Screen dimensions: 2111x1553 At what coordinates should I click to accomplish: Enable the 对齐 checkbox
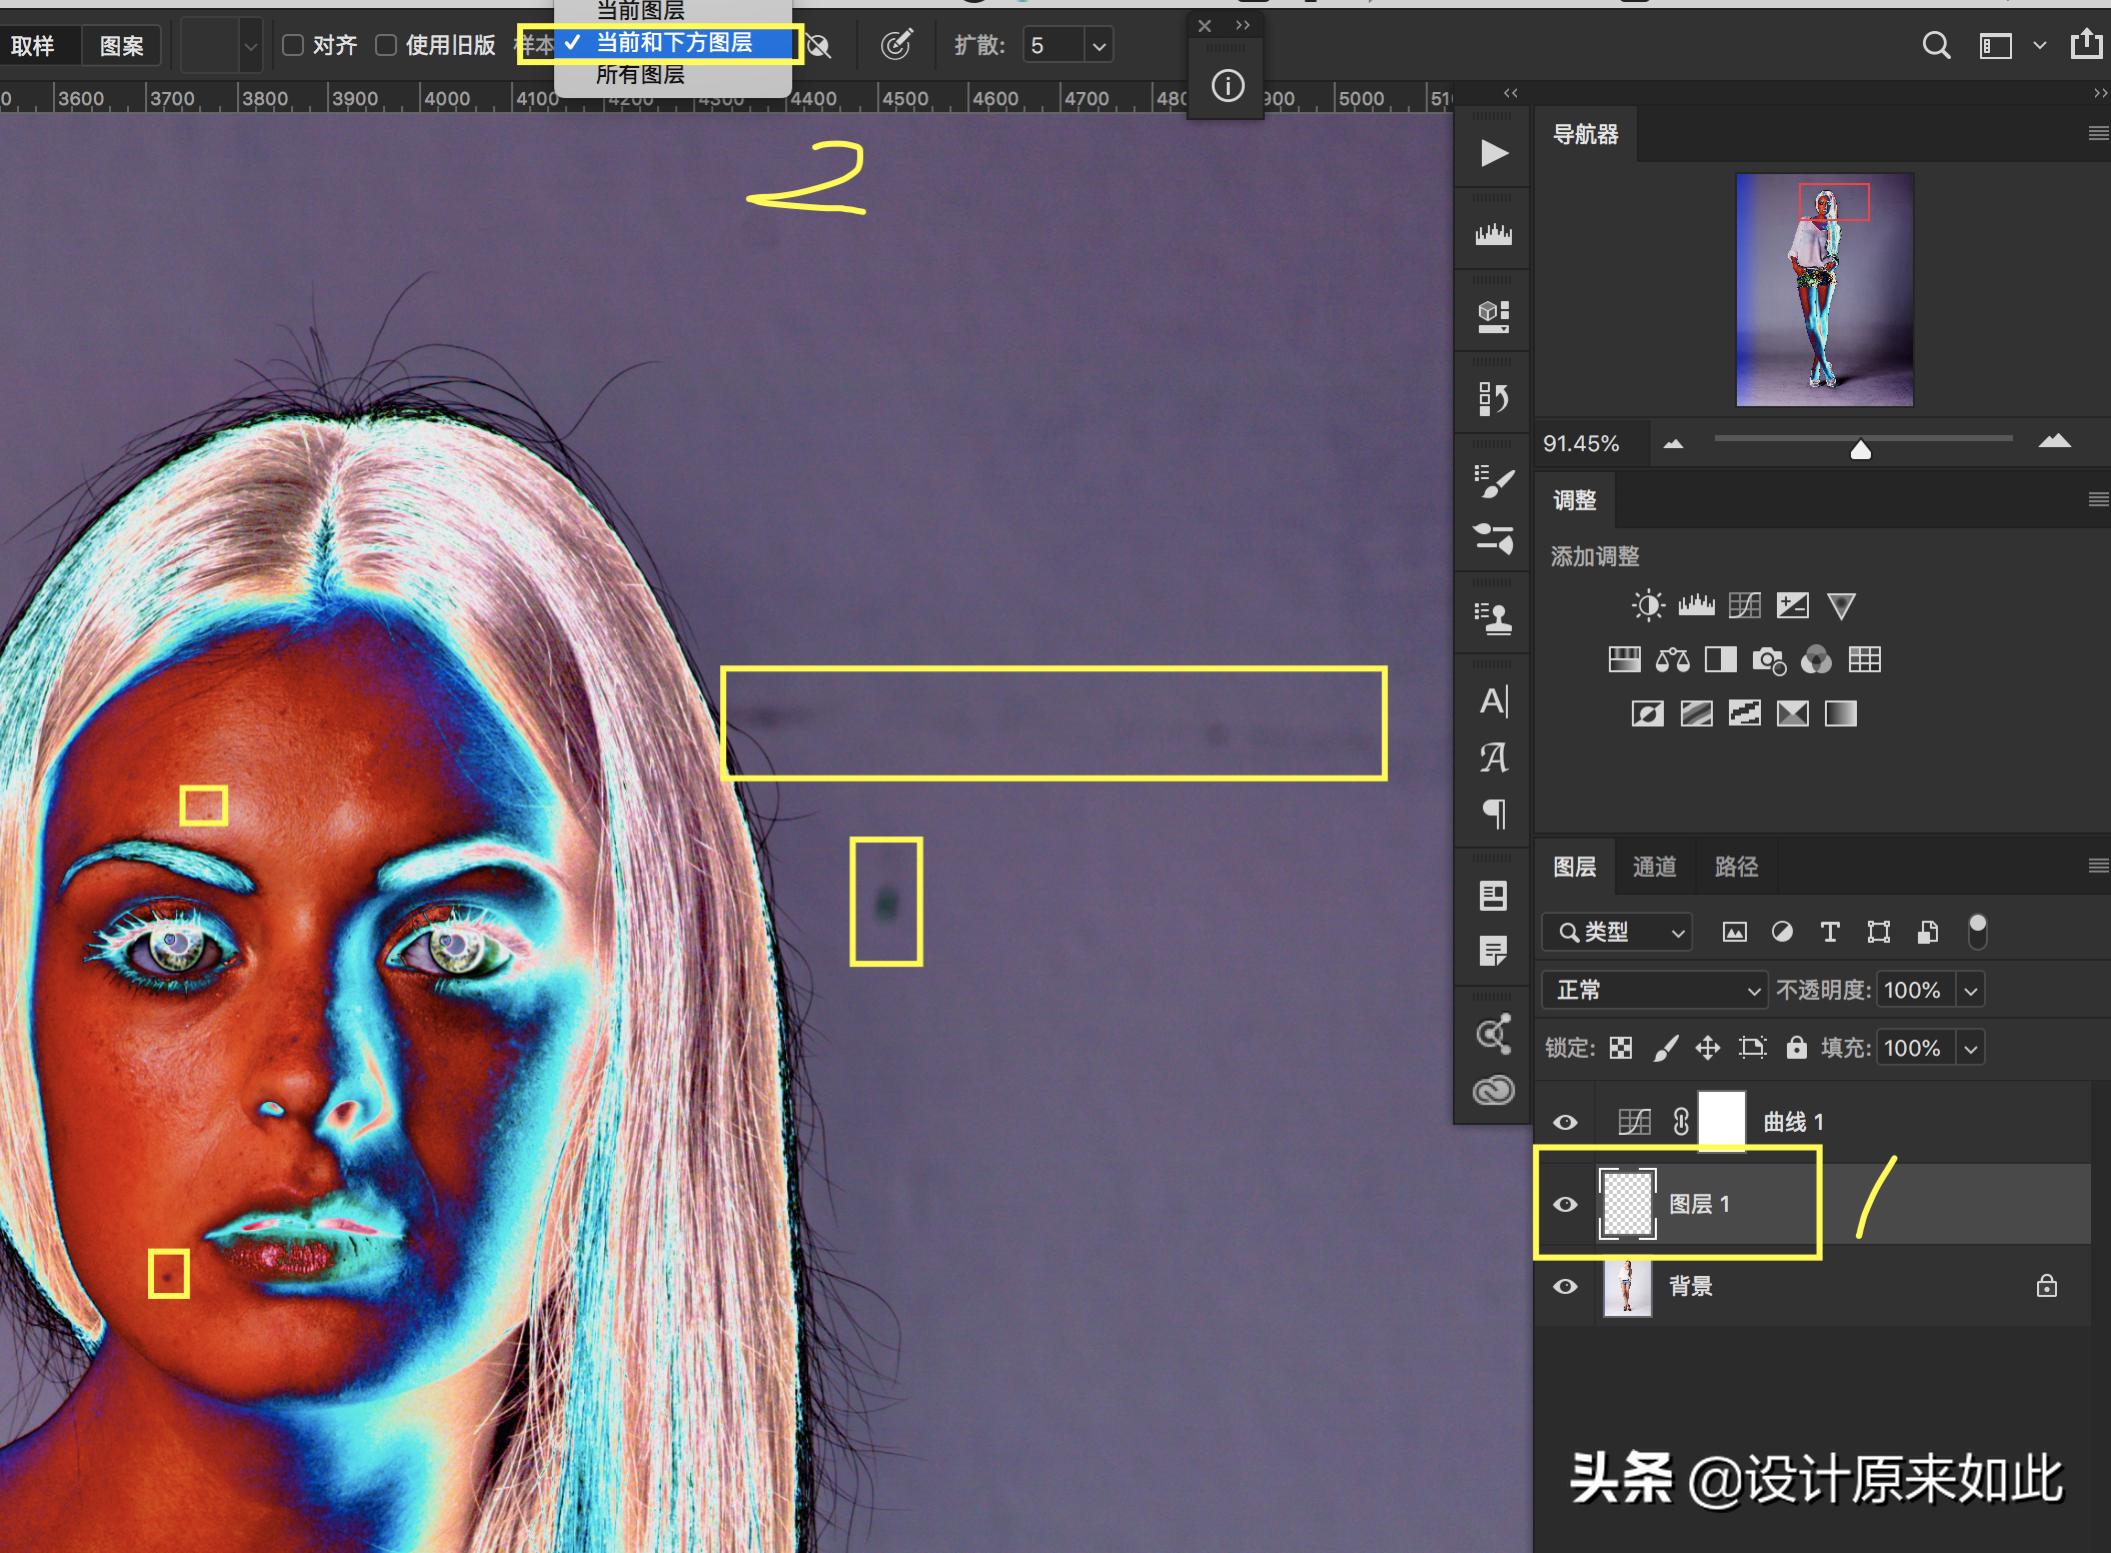tap(293, 45)
